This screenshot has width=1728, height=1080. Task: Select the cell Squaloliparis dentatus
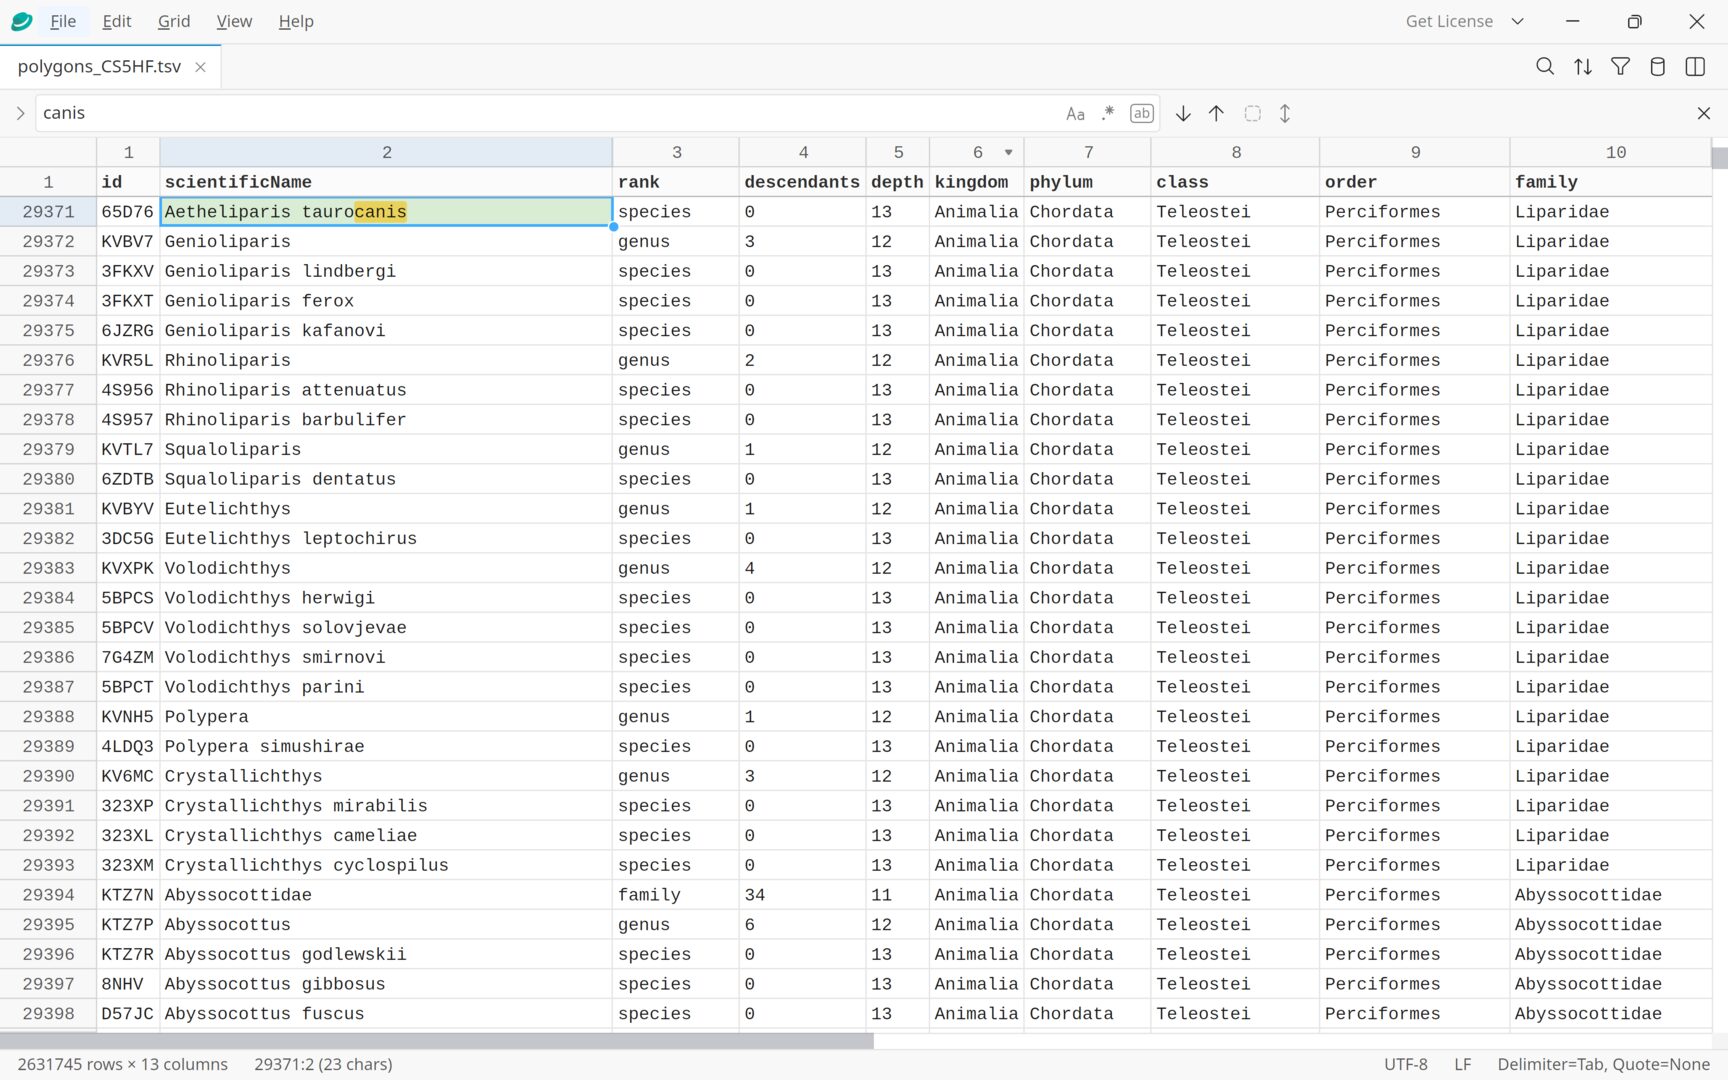pos(386,479)
